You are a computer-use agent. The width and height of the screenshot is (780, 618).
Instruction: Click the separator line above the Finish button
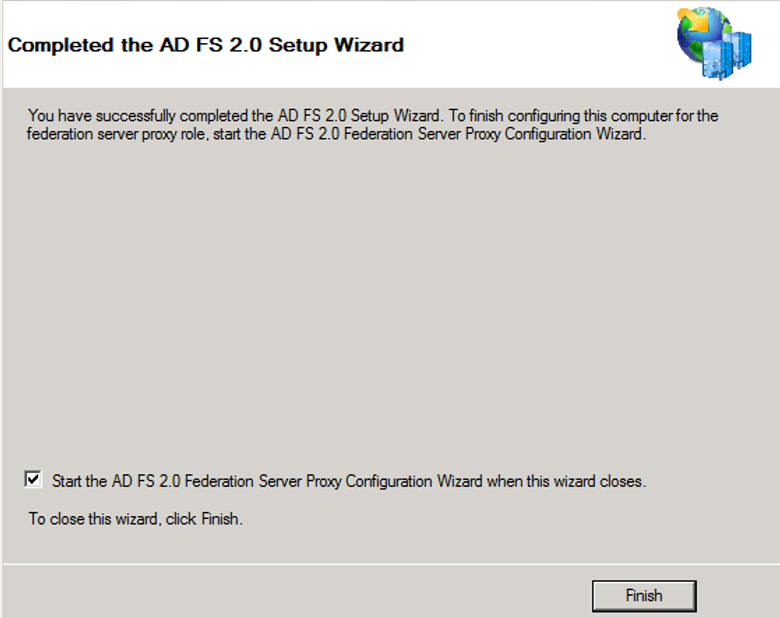390,564
